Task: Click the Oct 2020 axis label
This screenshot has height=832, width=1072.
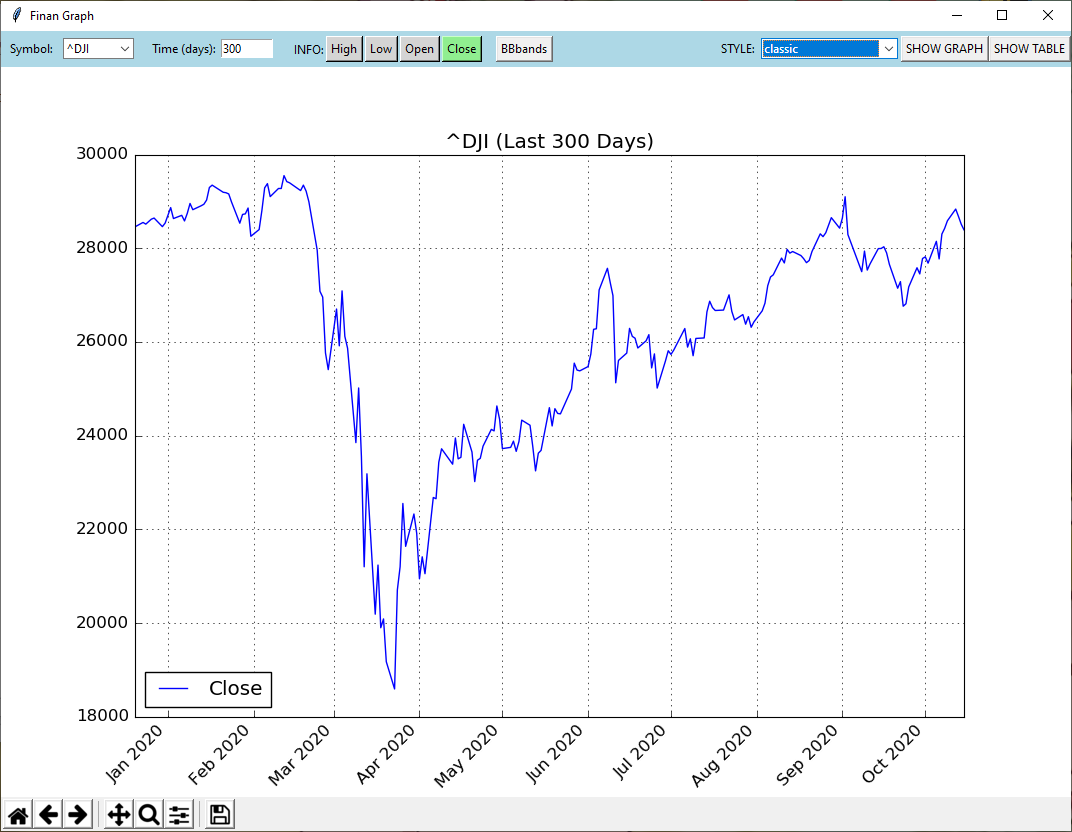Action: coord(892,754)
